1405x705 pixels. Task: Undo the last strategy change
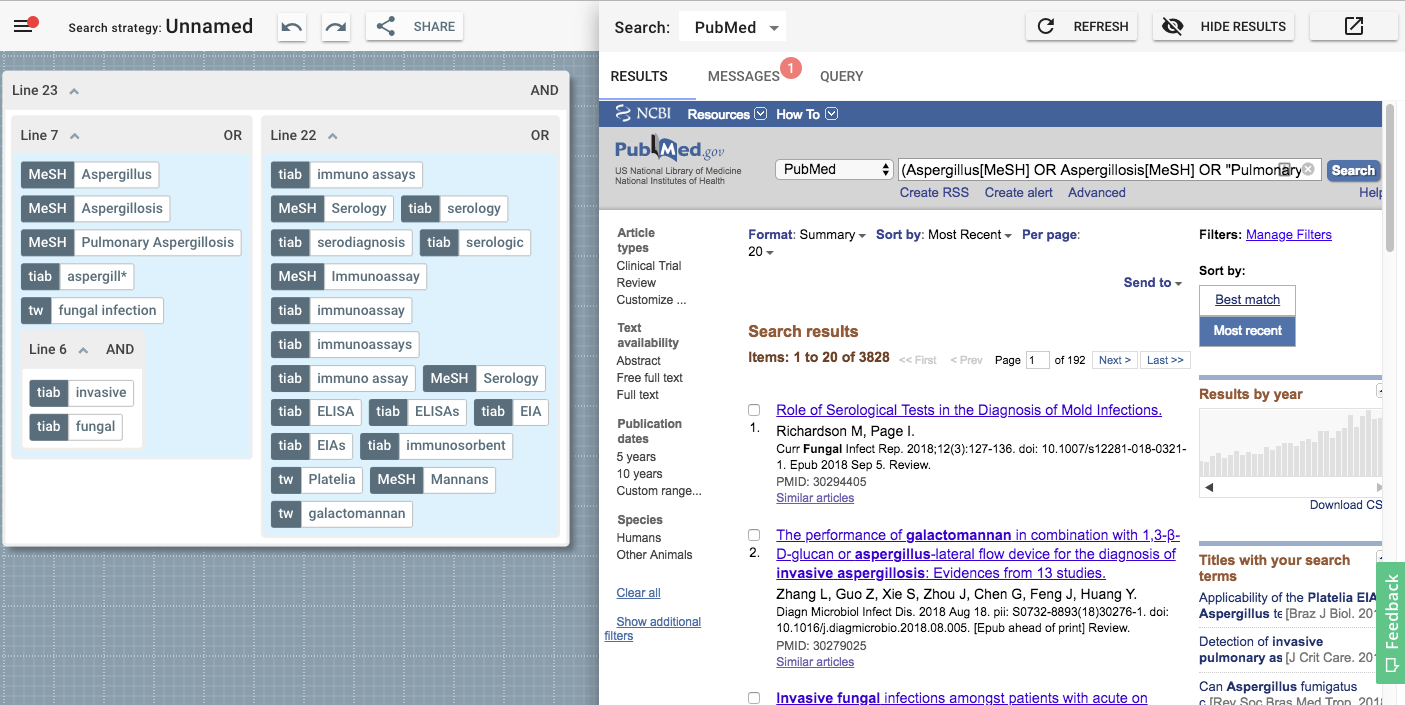pos(292,27)
